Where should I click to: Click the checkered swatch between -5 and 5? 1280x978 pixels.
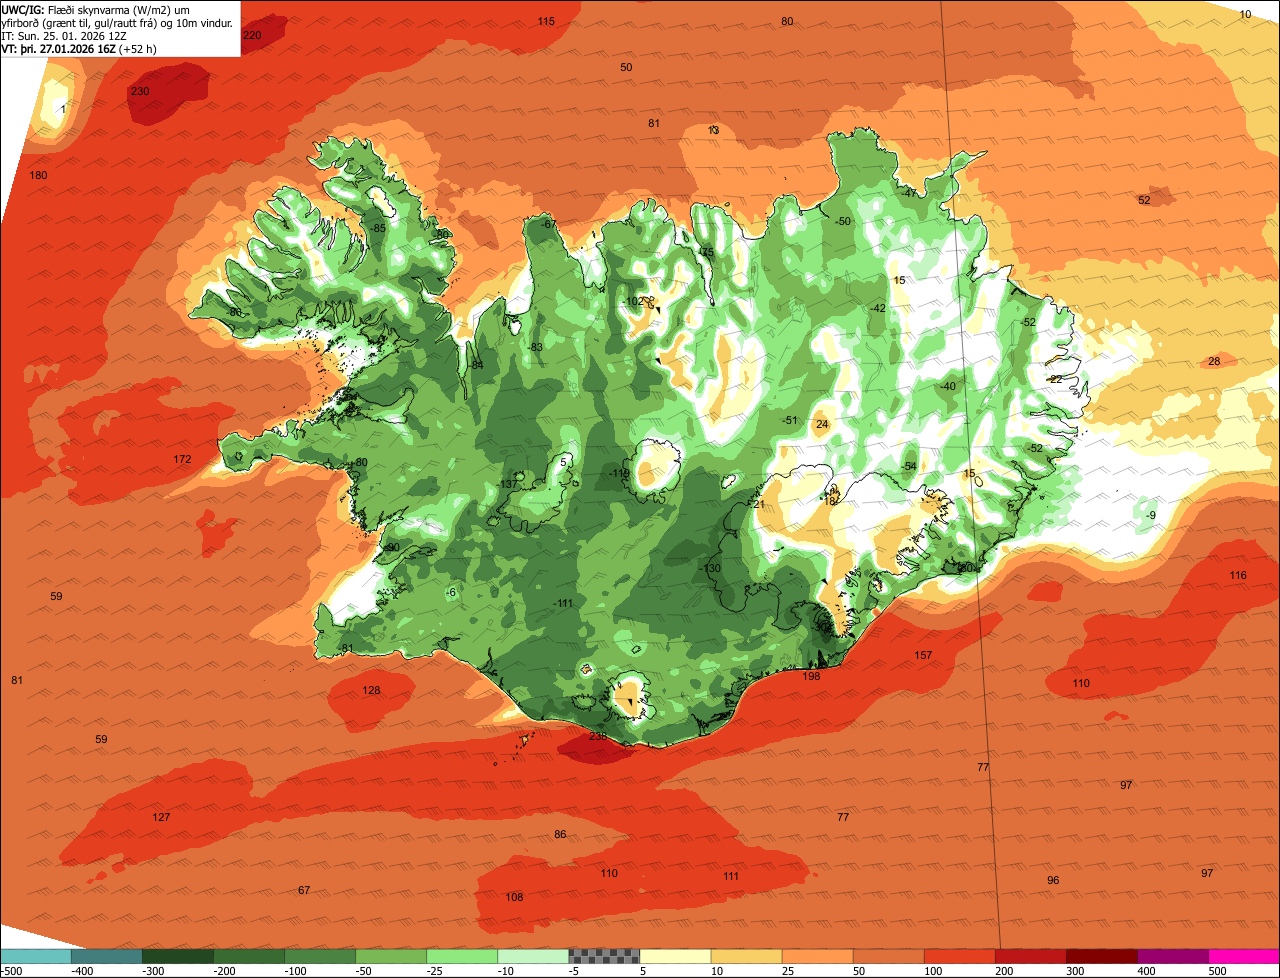click(x=604, y=956)
